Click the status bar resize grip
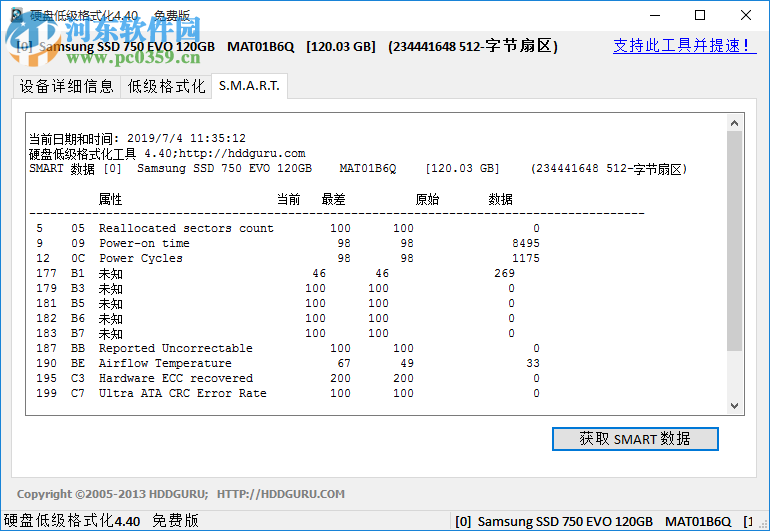This screenshot has height=531, width=770. tap(764, 525)
